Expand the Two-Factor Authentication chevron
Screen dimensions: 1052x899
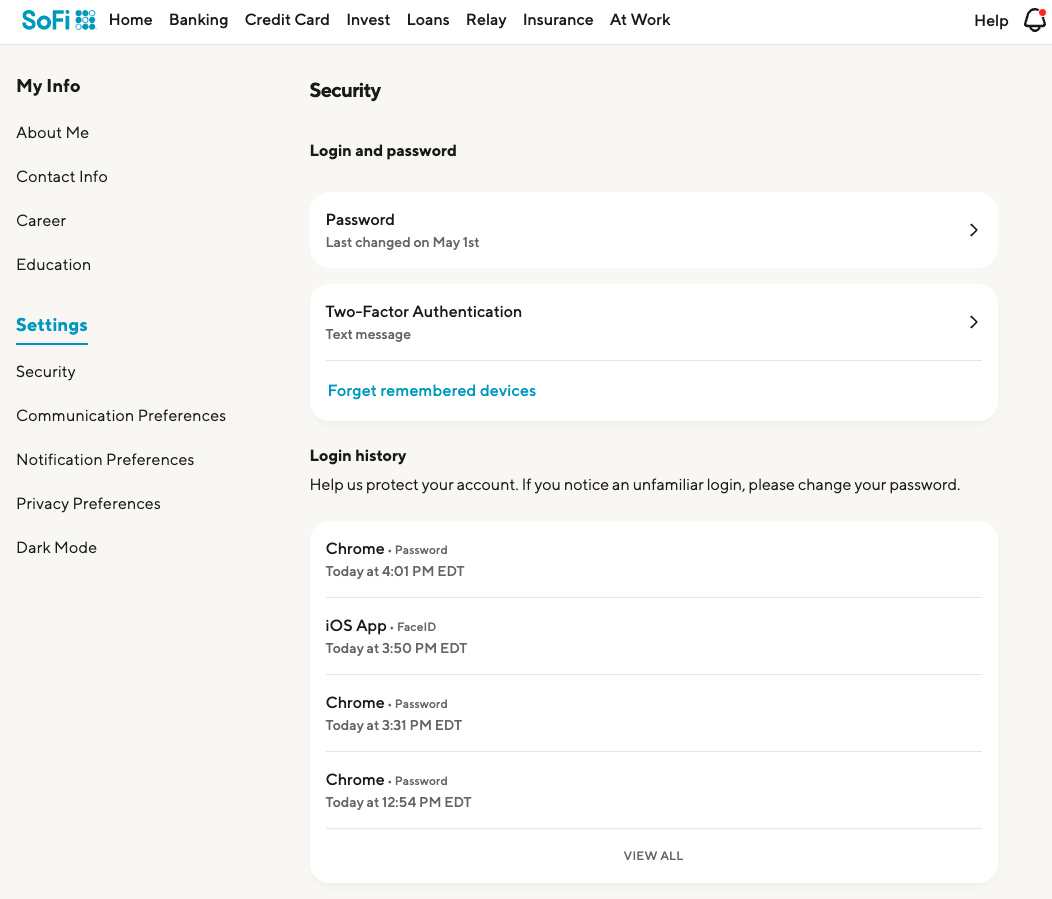pos(973,322)
